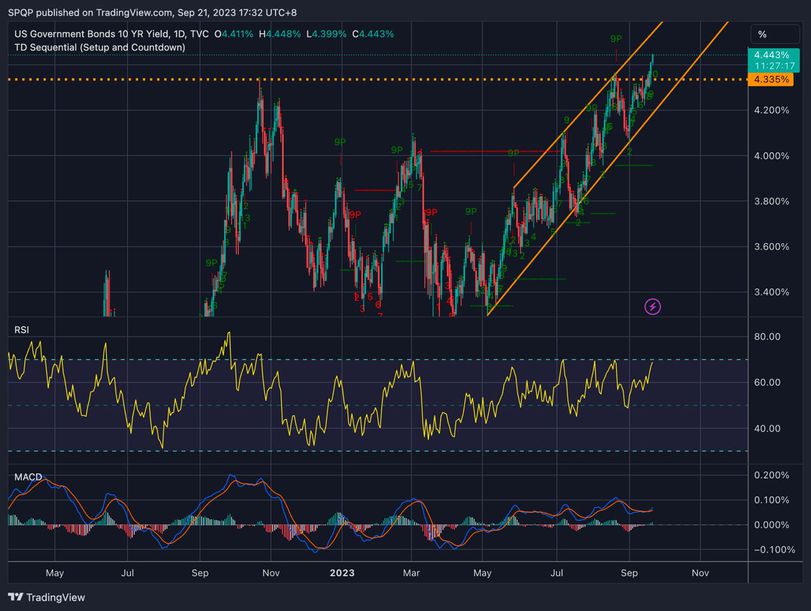
Task: Click the orange 4.335% price level label
Action: pos(771,80)
